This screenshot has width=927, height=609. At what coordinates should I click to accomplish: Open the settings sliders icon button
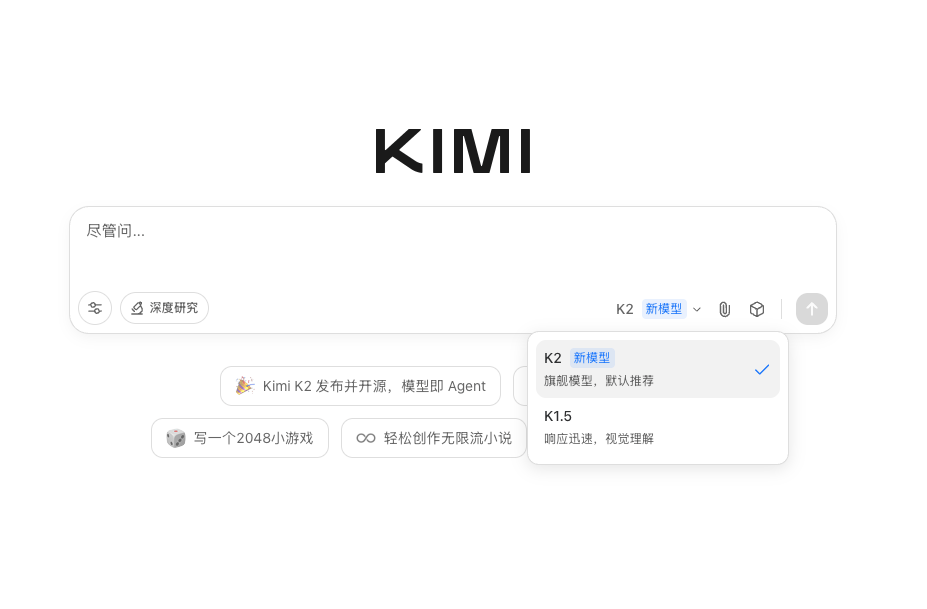click(x=95, y=308)
